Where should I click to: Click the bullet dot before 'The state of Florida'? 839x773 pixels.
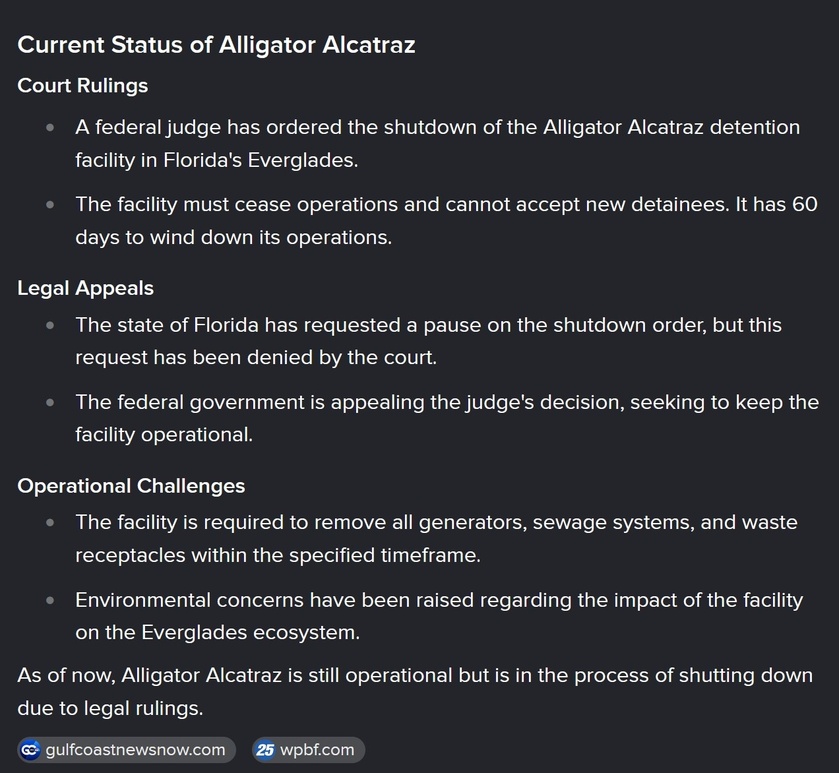tap(50, 325)
